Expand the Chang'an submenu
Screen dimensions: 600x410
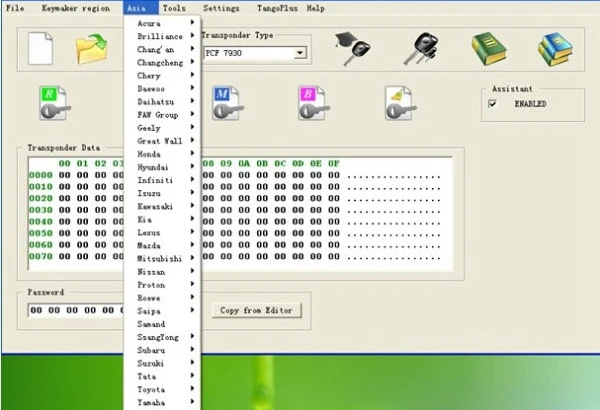point(162,49)
